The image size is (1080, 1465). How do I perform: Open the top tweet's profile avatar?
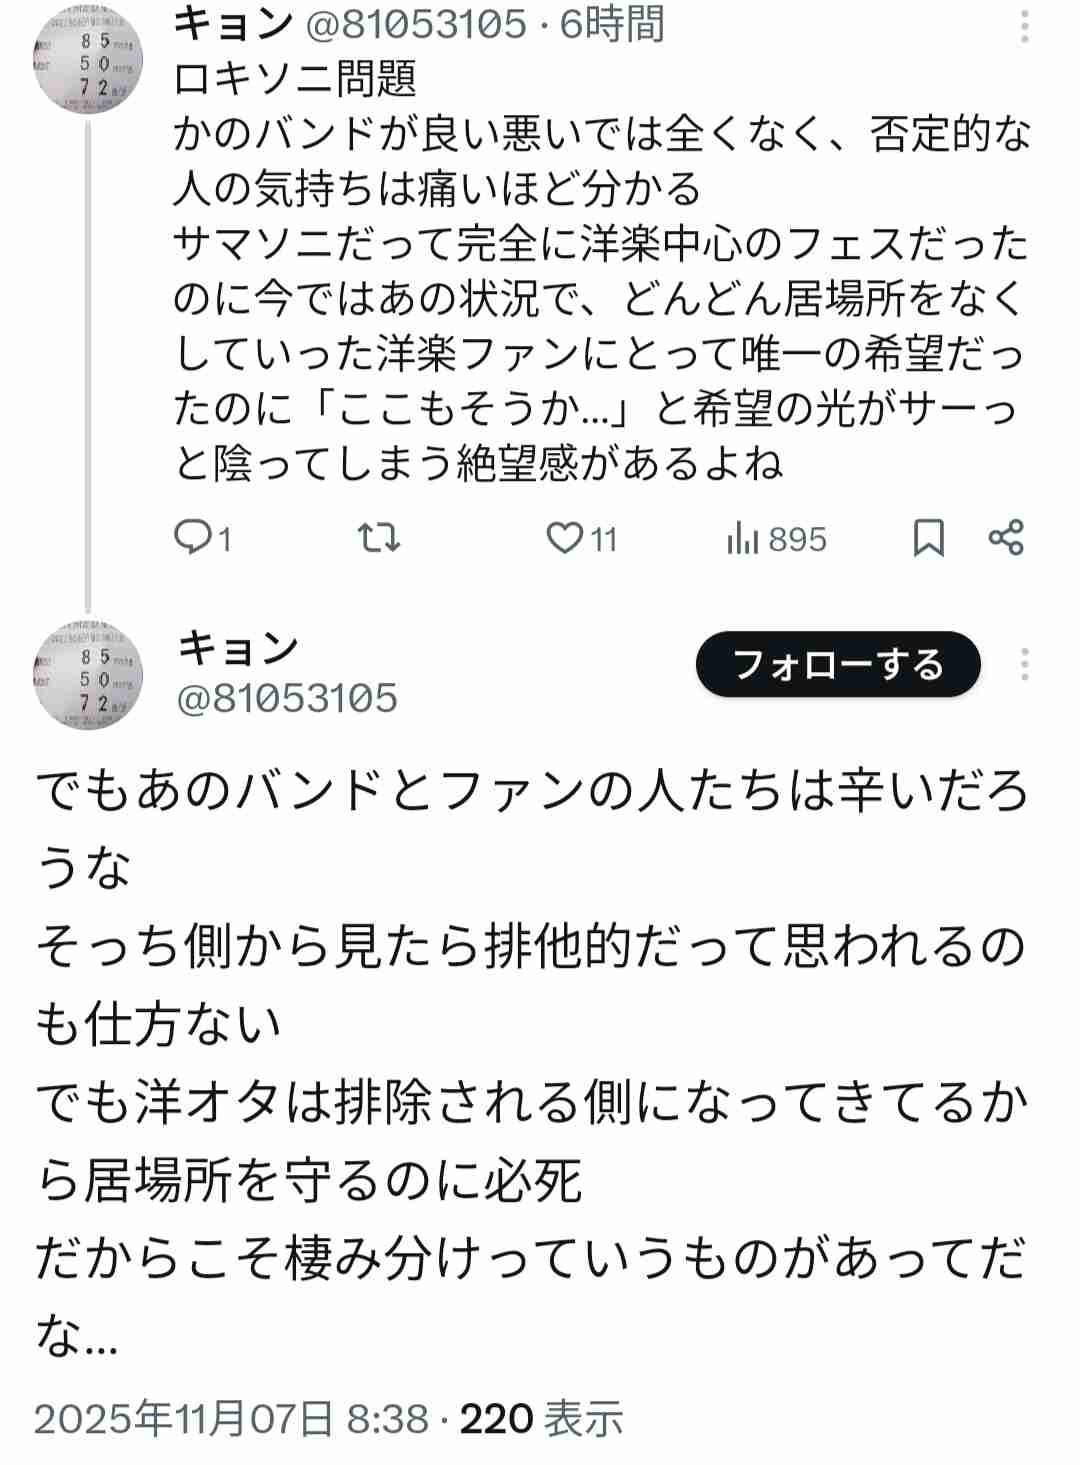88,60
